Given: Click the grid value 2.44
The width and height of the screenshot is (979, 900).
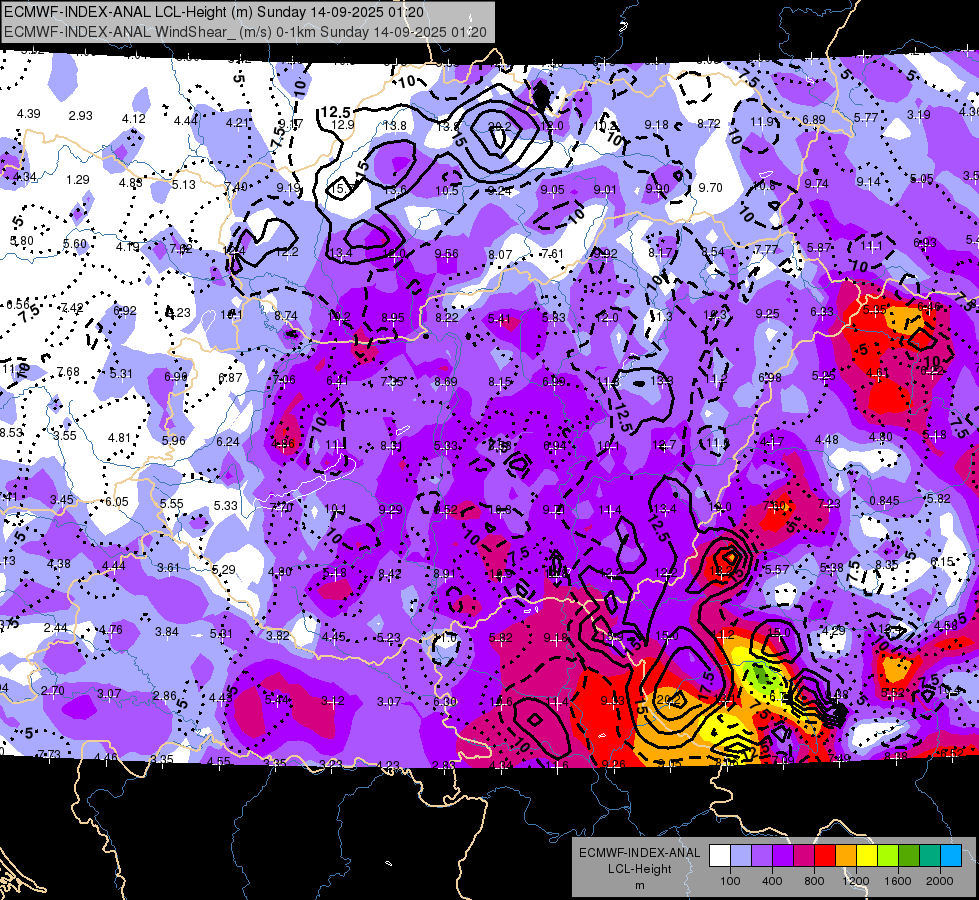Looking at the screenshot, I should (x=56, y=628).
